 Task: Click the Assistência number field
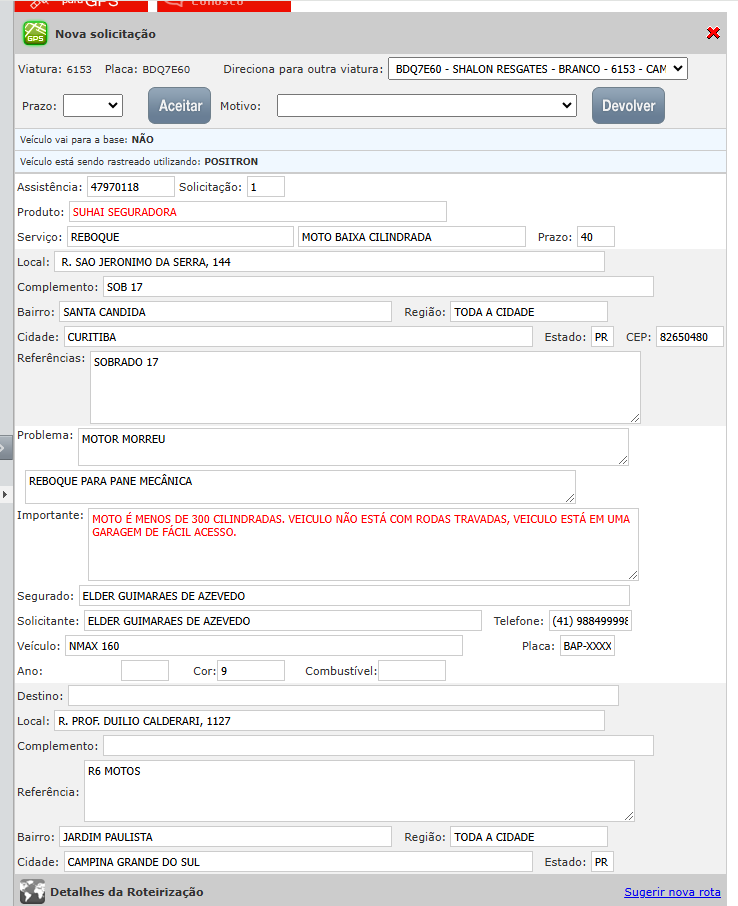point(130,187)
